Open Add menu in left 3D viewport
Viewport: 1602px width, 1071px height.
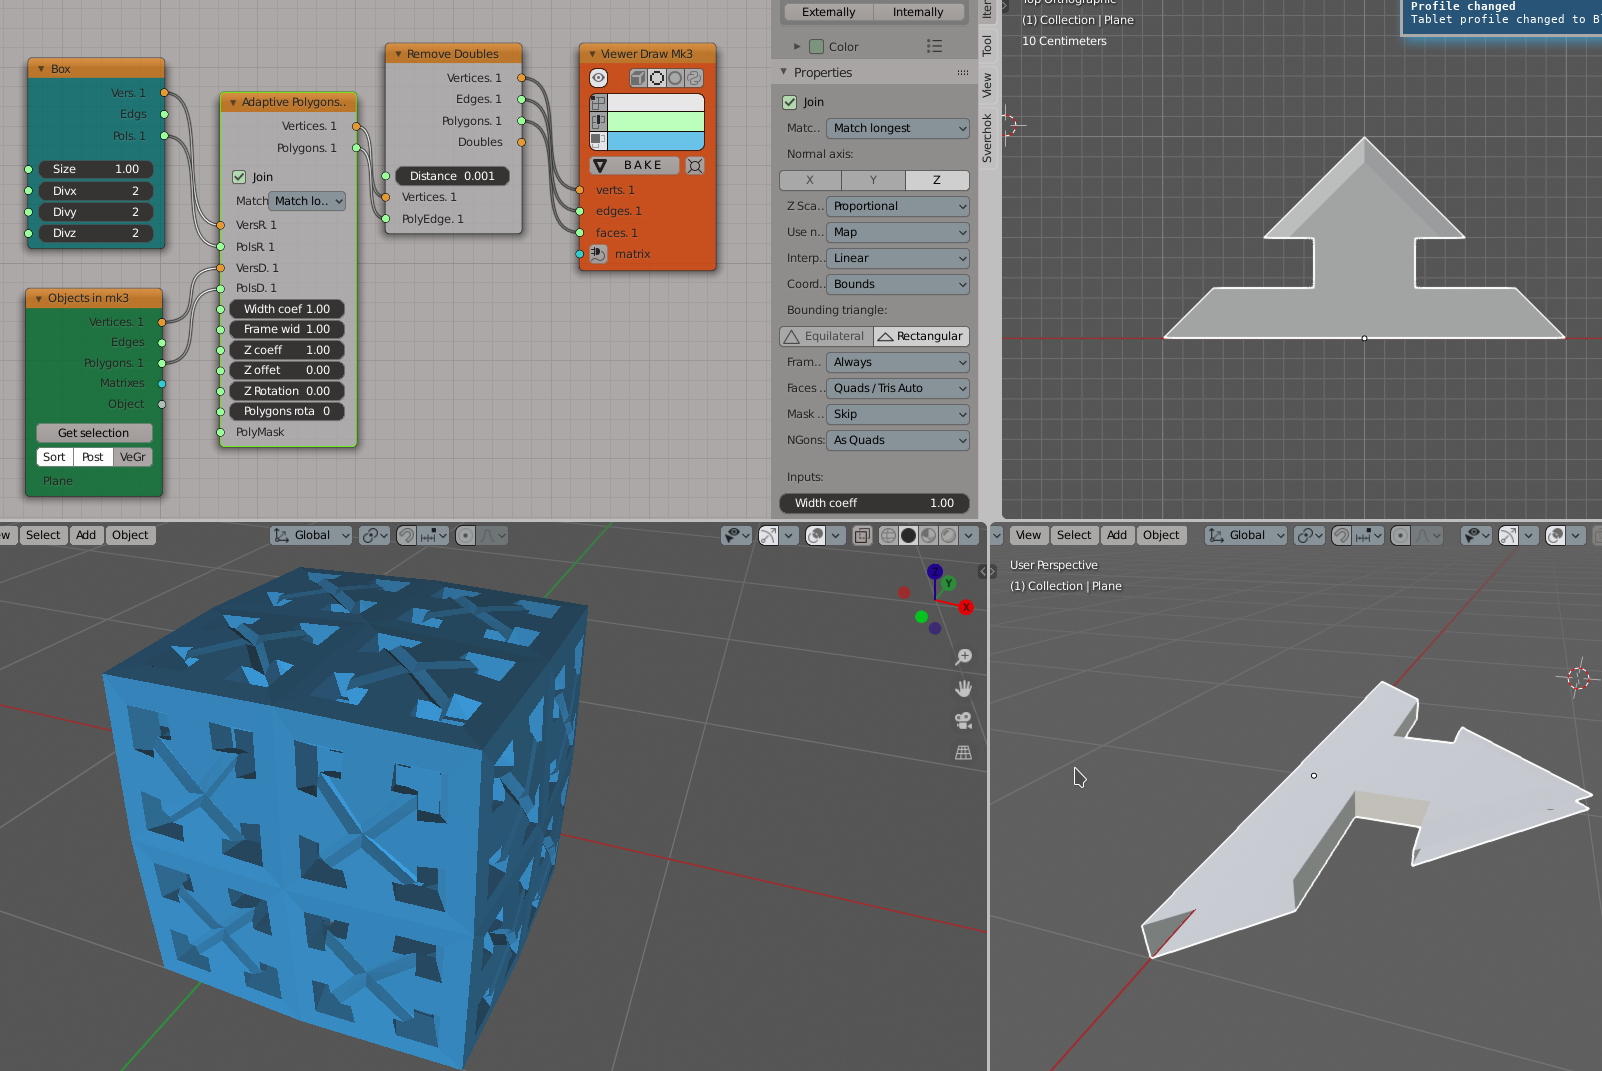pos(86,535)
